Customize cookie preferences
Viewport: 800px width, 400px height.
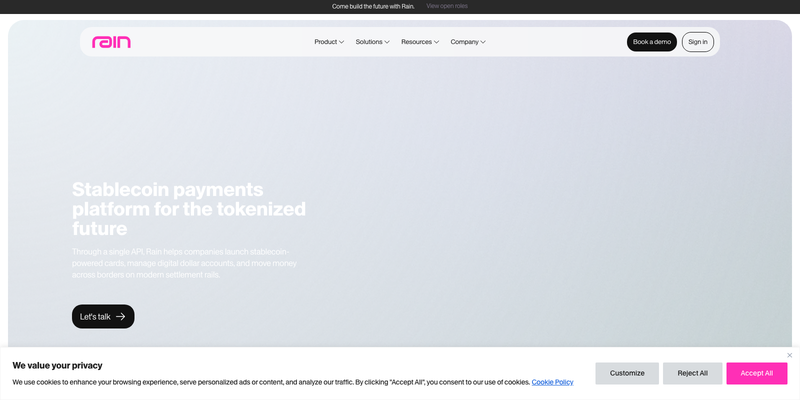[627, 373]
